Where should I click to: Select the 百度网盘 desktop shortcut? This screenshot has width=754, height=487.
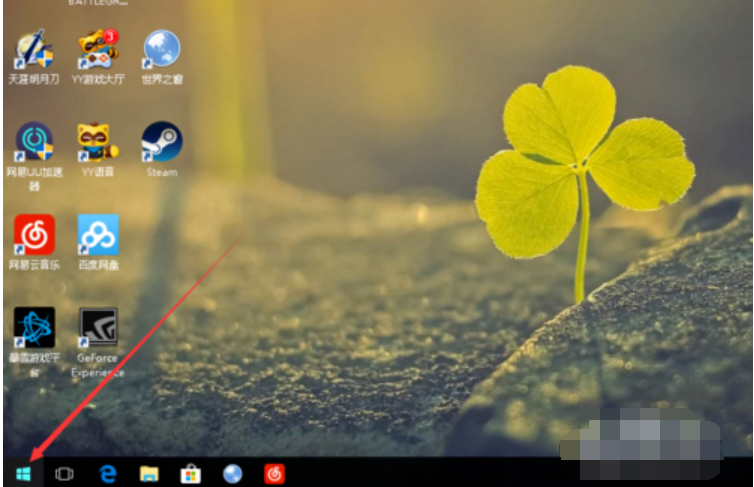pos(98,235)
